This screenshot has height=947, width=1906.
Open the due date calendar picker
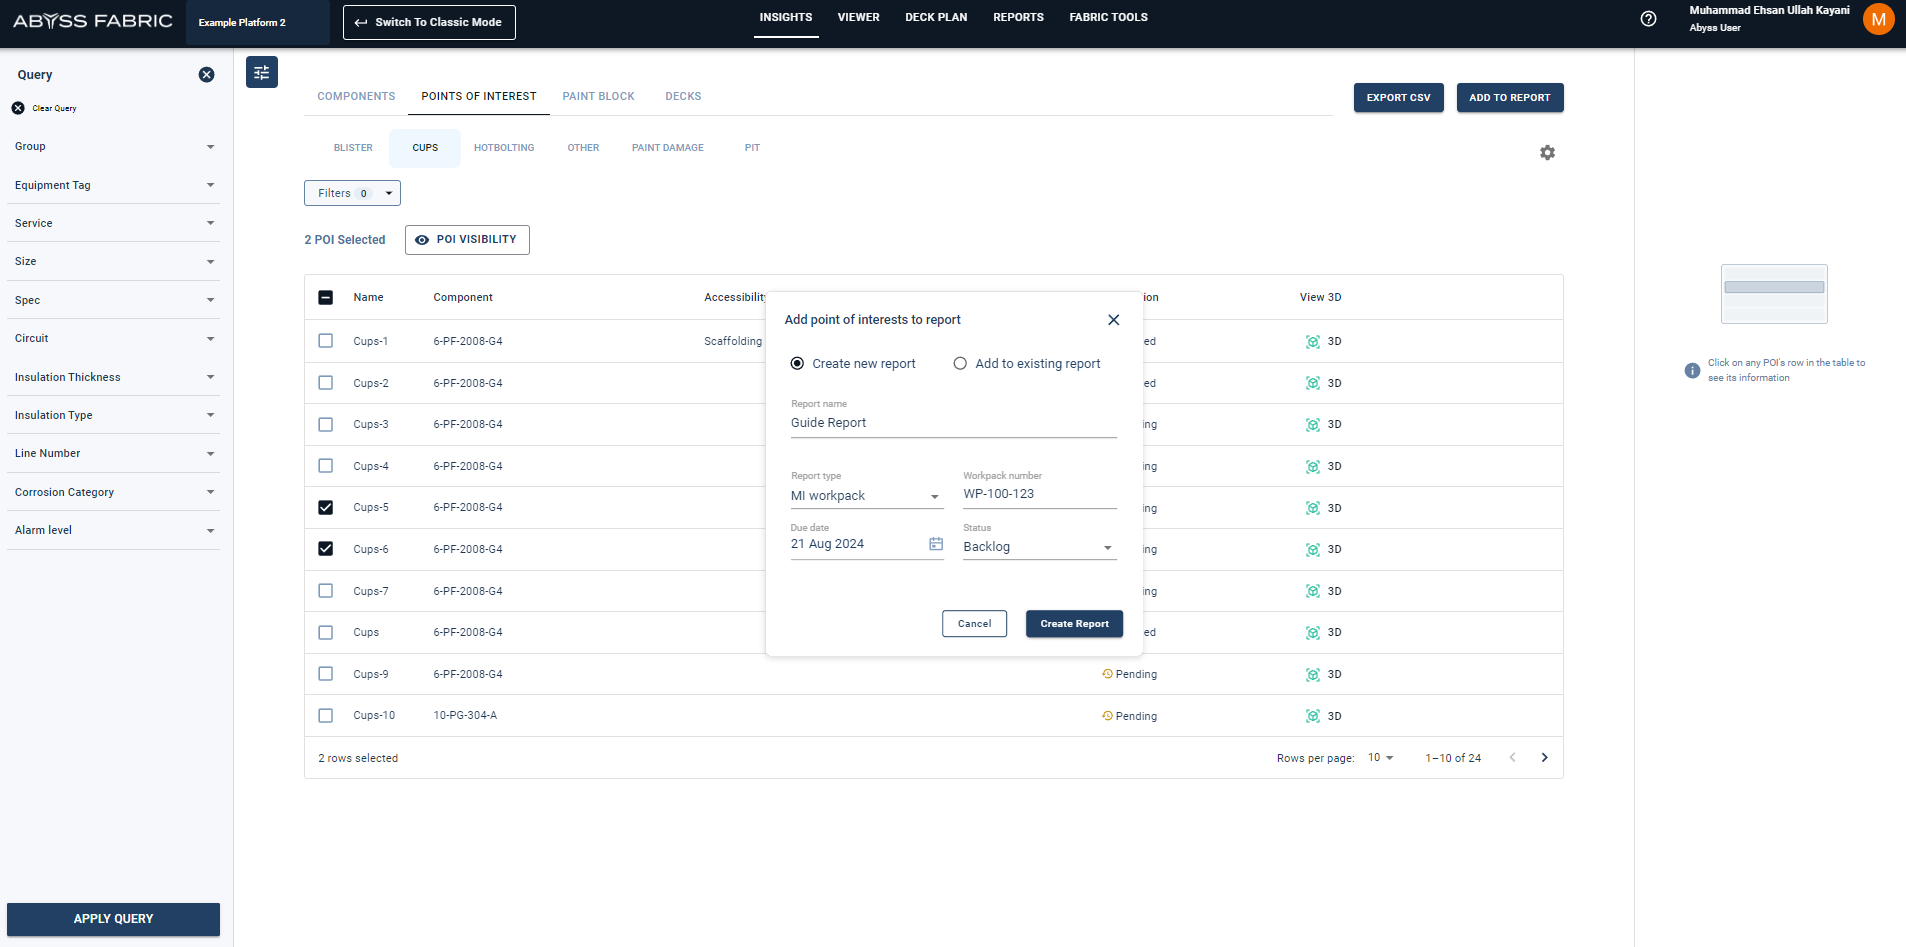[936, 544]
